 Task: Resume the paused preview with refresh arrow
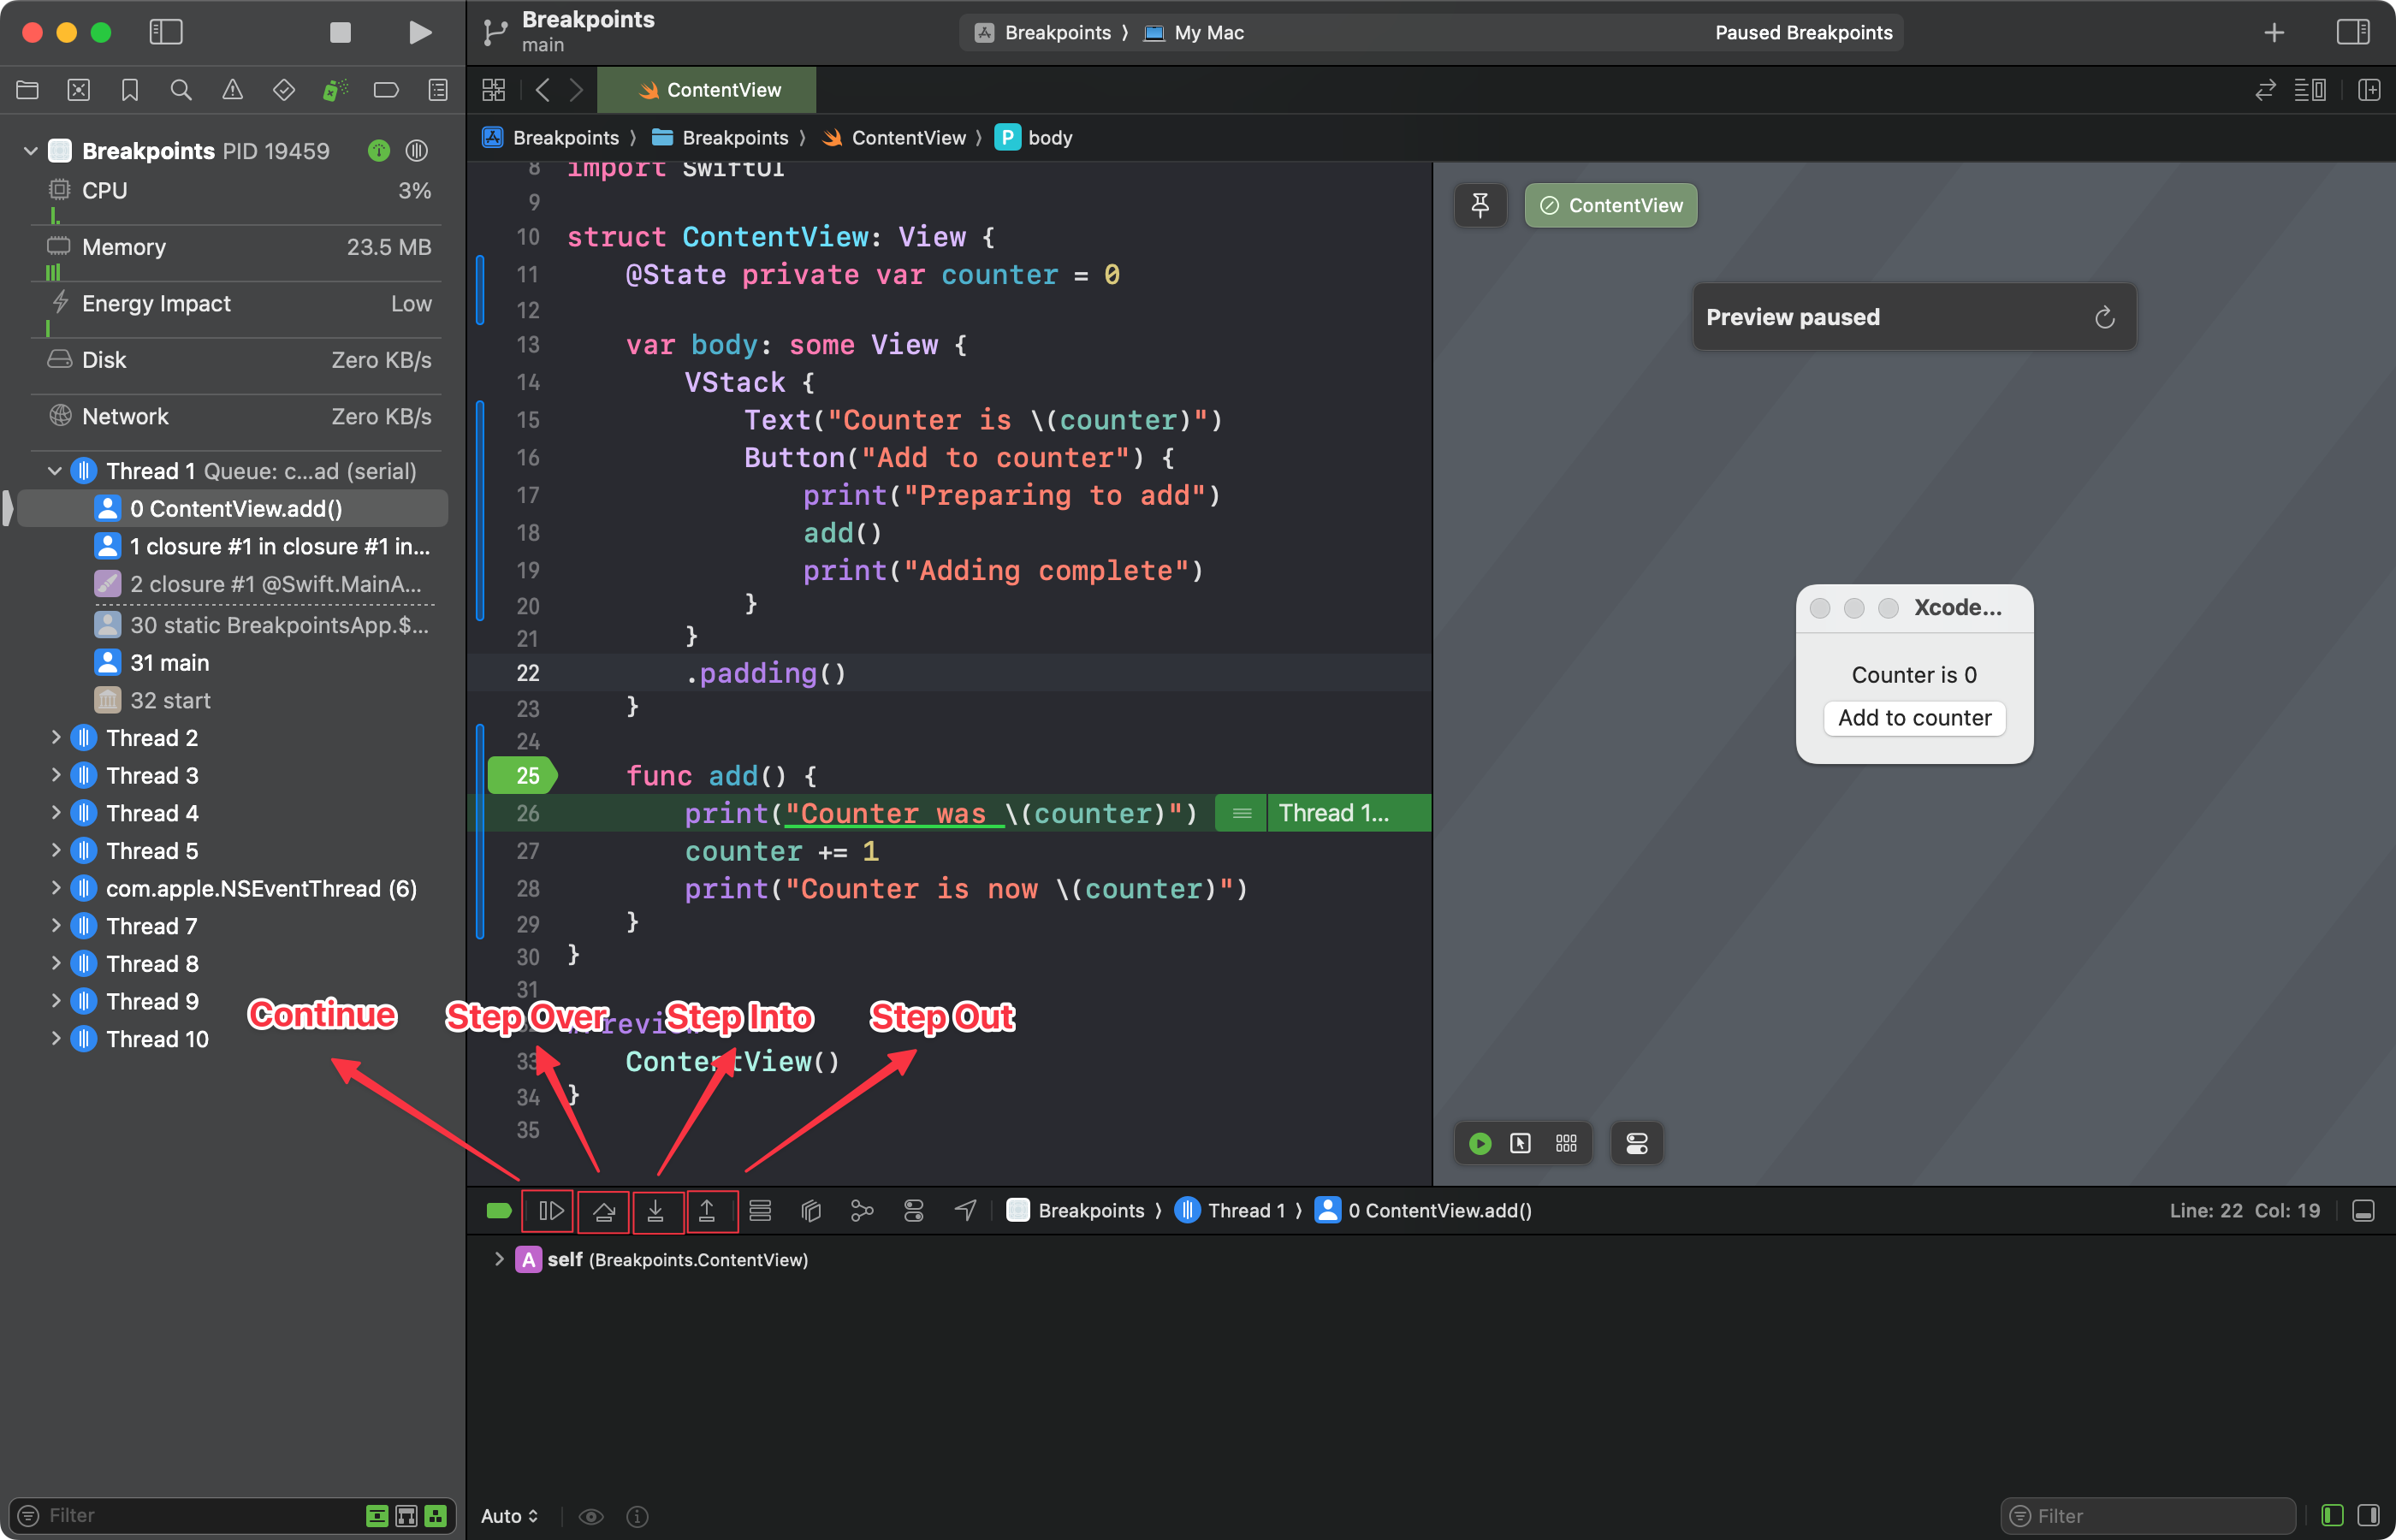[2104, 318]
